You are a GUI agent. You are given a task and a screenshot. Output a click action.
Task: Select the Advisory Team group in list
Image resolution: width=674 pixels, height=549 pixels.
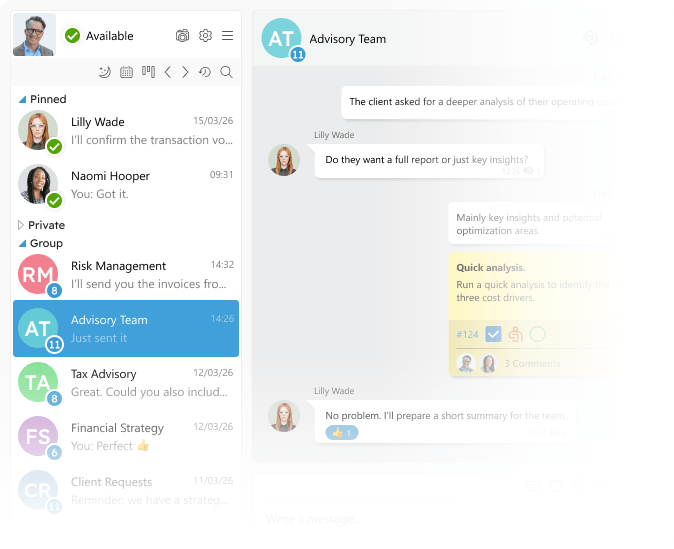[126, 328]
